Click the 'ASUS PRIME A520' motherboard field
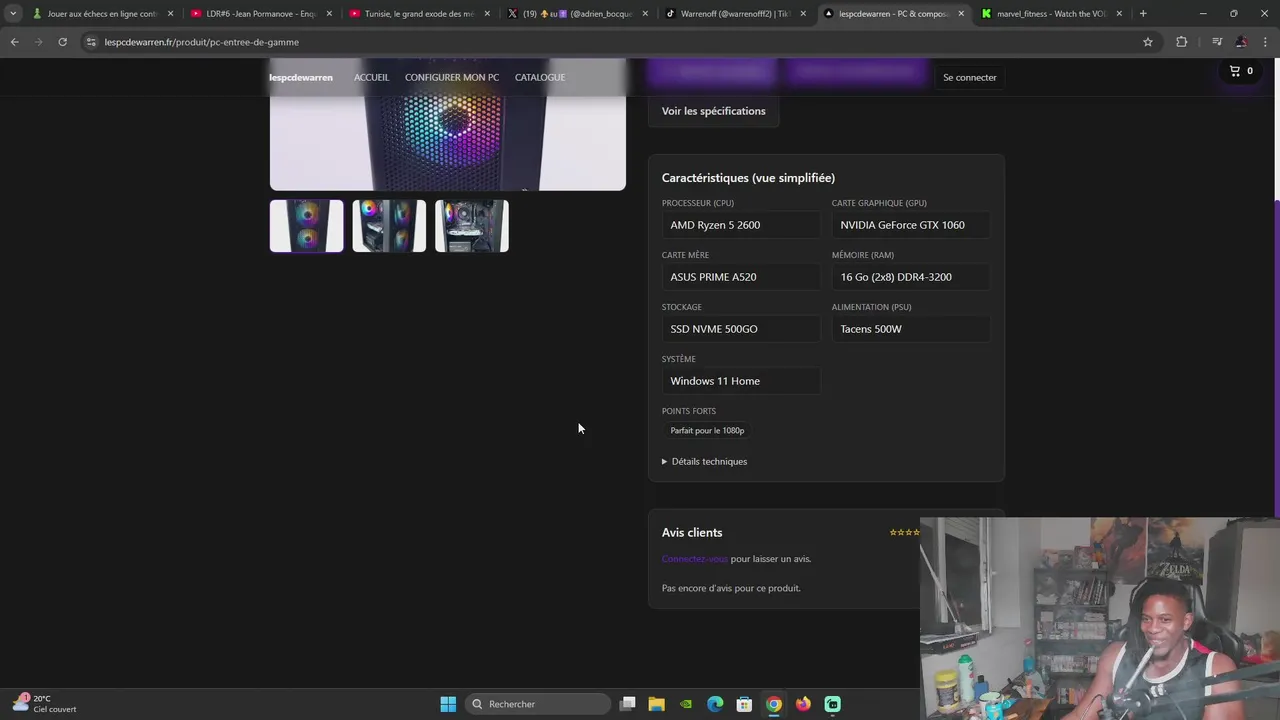The image size is (1280, 720). 741,277
